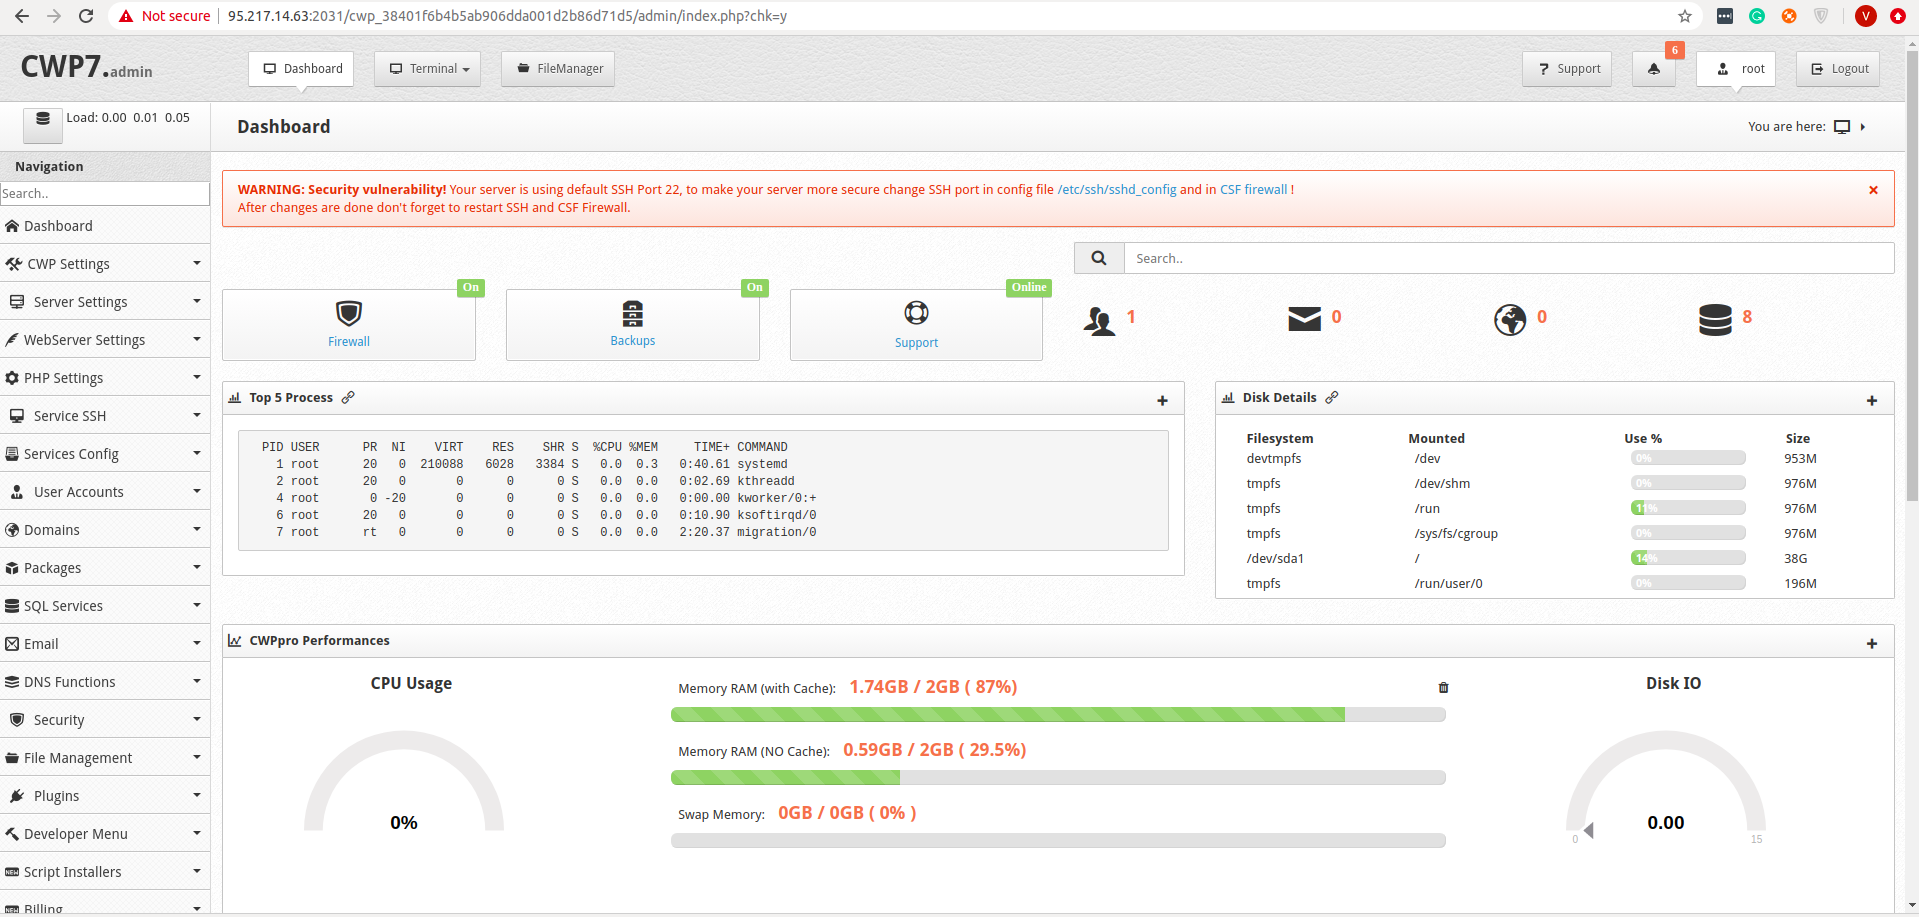1919x917 pixels.
Task: Click the Logout button
Action: (x=1838, y=69)
